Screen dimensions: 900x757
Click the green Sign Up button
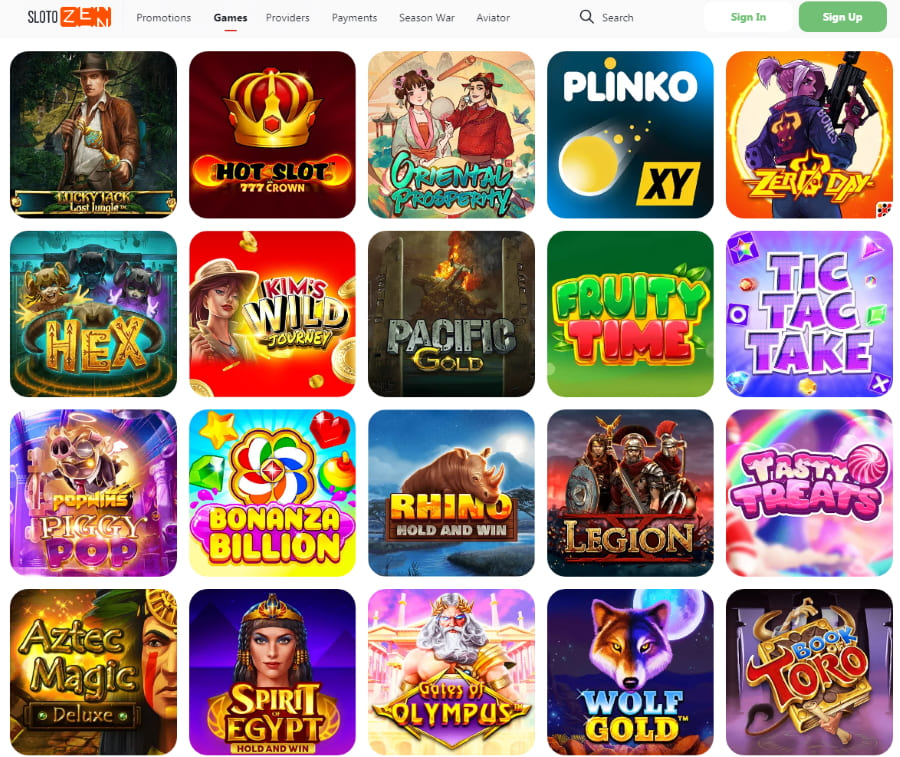point(843,17)
